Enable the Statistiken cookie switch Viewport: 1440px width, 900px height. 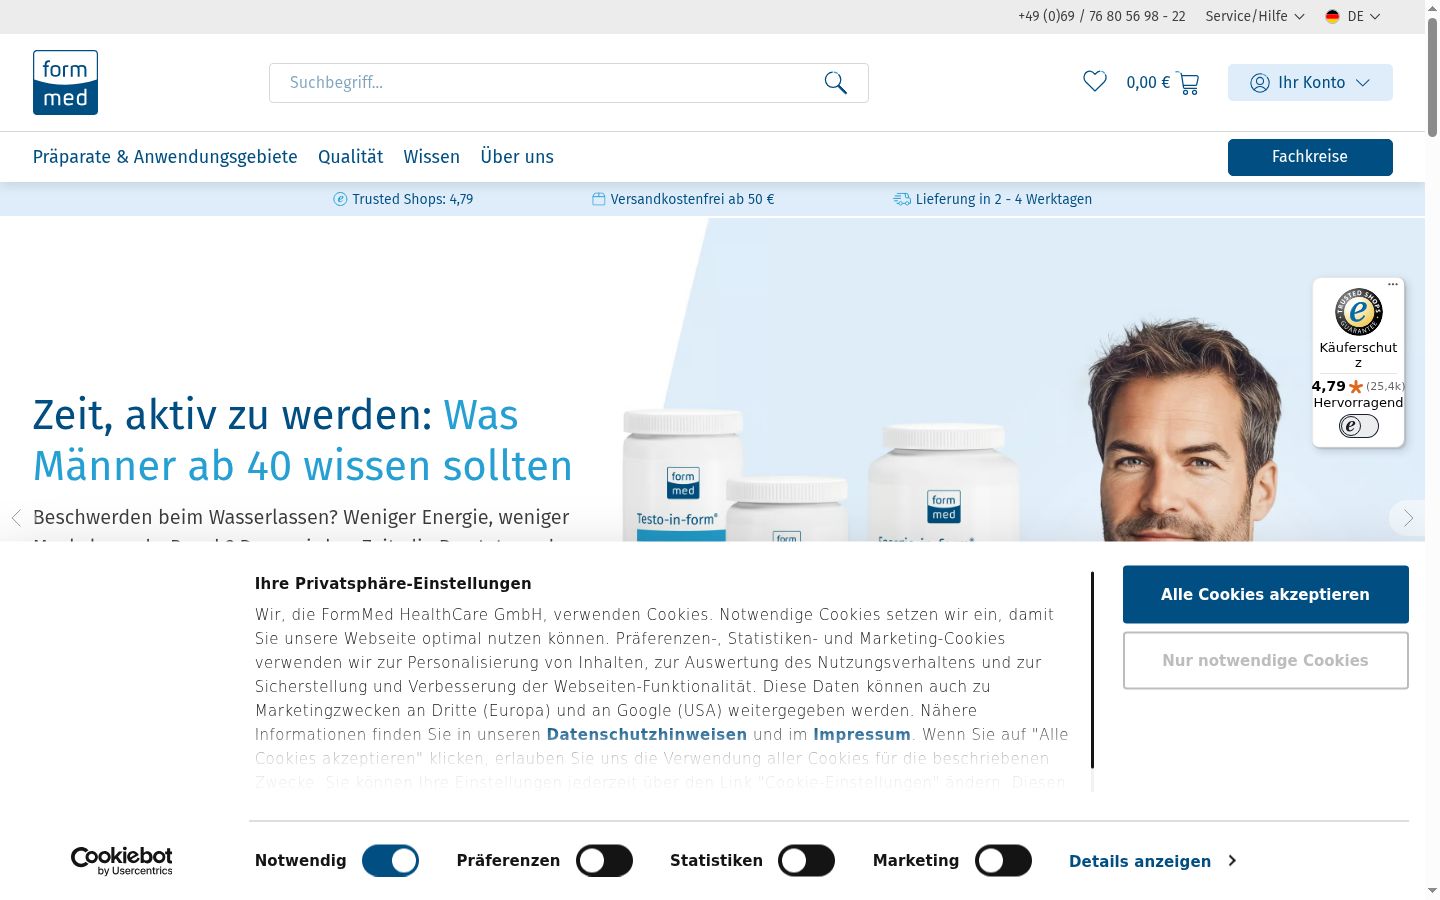point(806,861)
